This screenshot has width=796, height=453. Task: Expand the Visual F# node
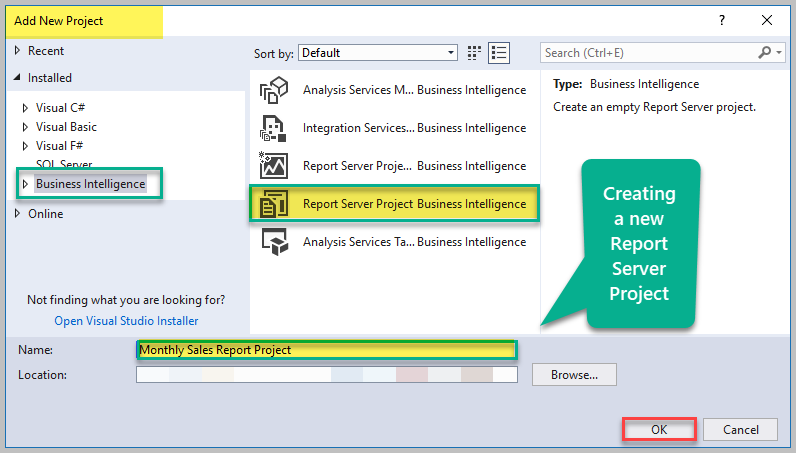[25, 146]
